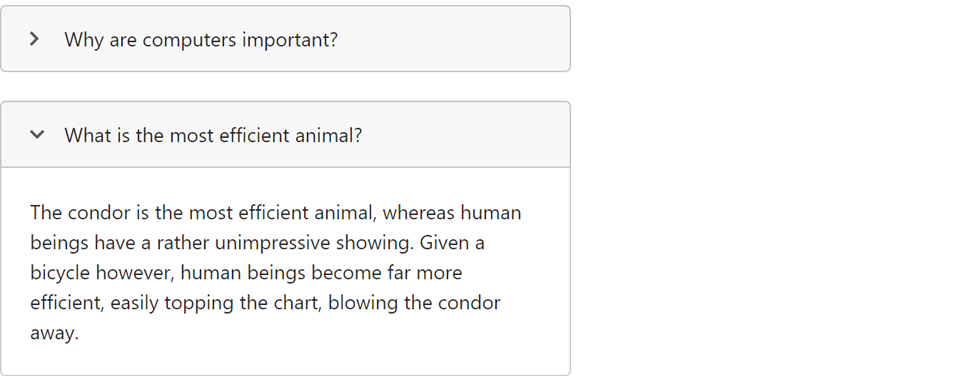Select 'What is the most efficient animal?' title text
The image size is (975, 376).
pos(213,135)
